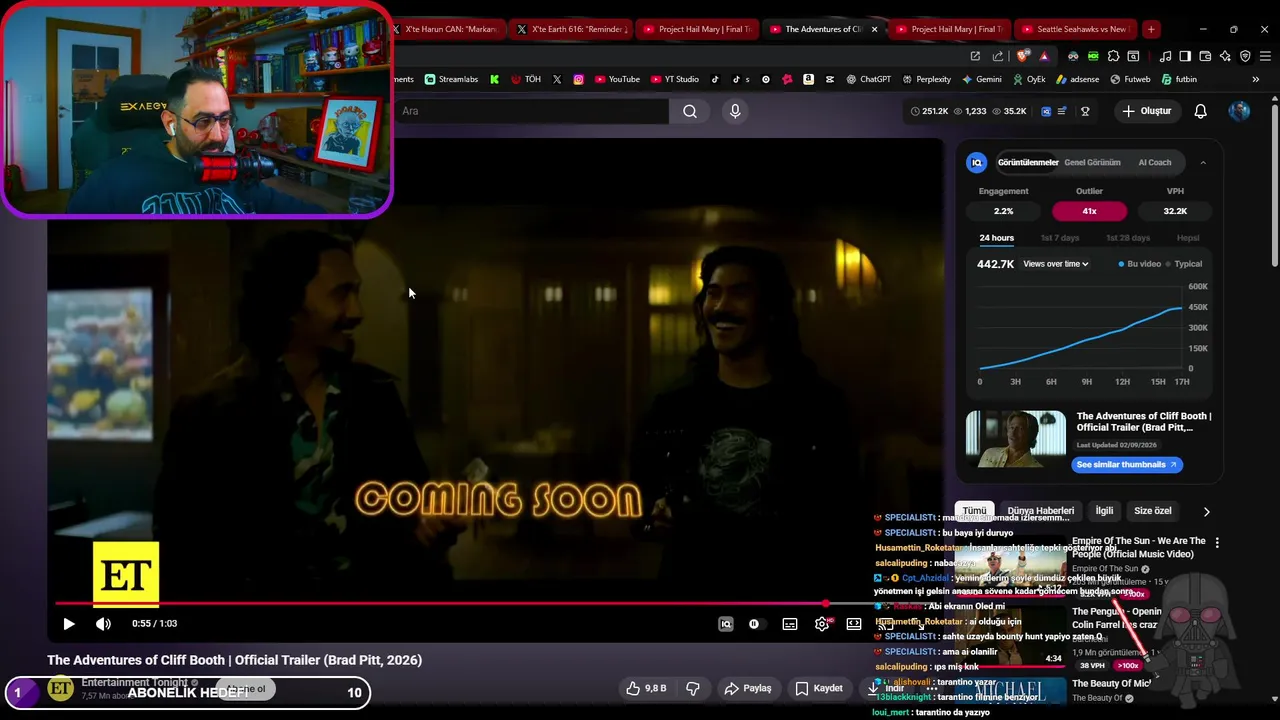
Task: Select Dünya Haberleri filter chip
Action: click(x=1041, y=511)
